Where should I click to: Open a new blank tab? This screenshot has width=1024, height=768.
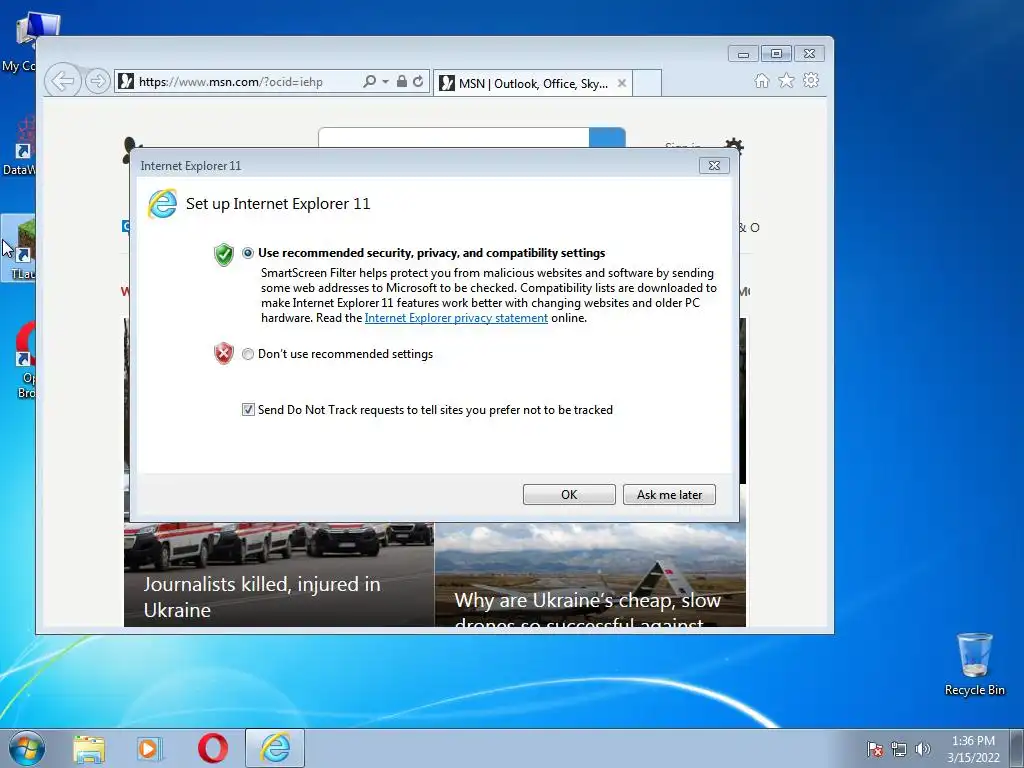(x=647, y=84)
